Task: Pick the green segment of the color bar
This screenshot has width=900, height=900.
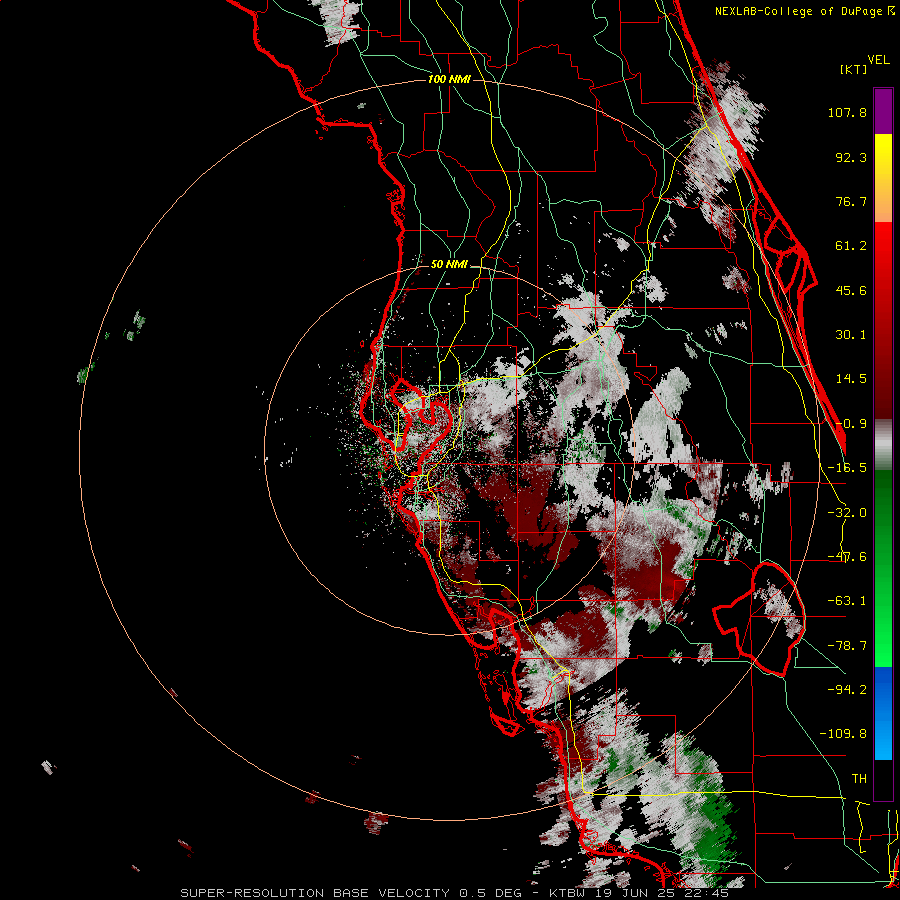Action: (883, 568)
